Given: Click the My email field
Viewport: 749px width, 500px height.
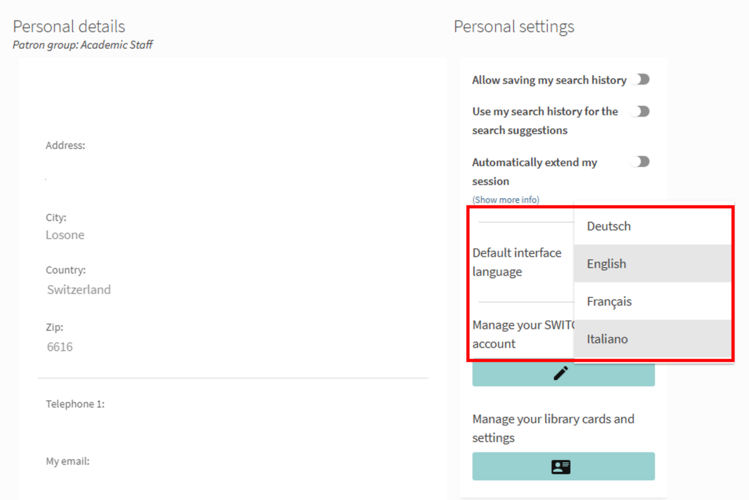Looking at the screenshot, I should click(67, 461).
